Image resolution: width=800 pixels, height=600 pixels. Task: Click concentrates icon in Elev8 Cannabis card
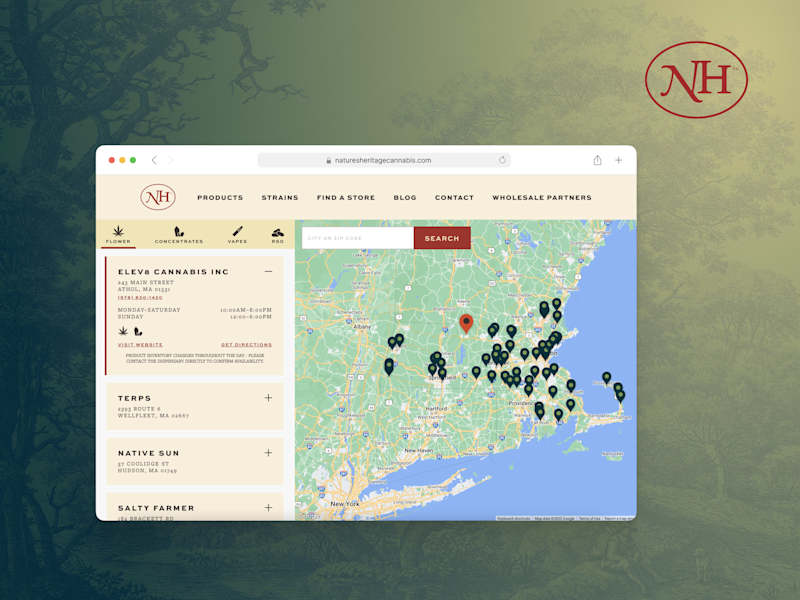138,331
